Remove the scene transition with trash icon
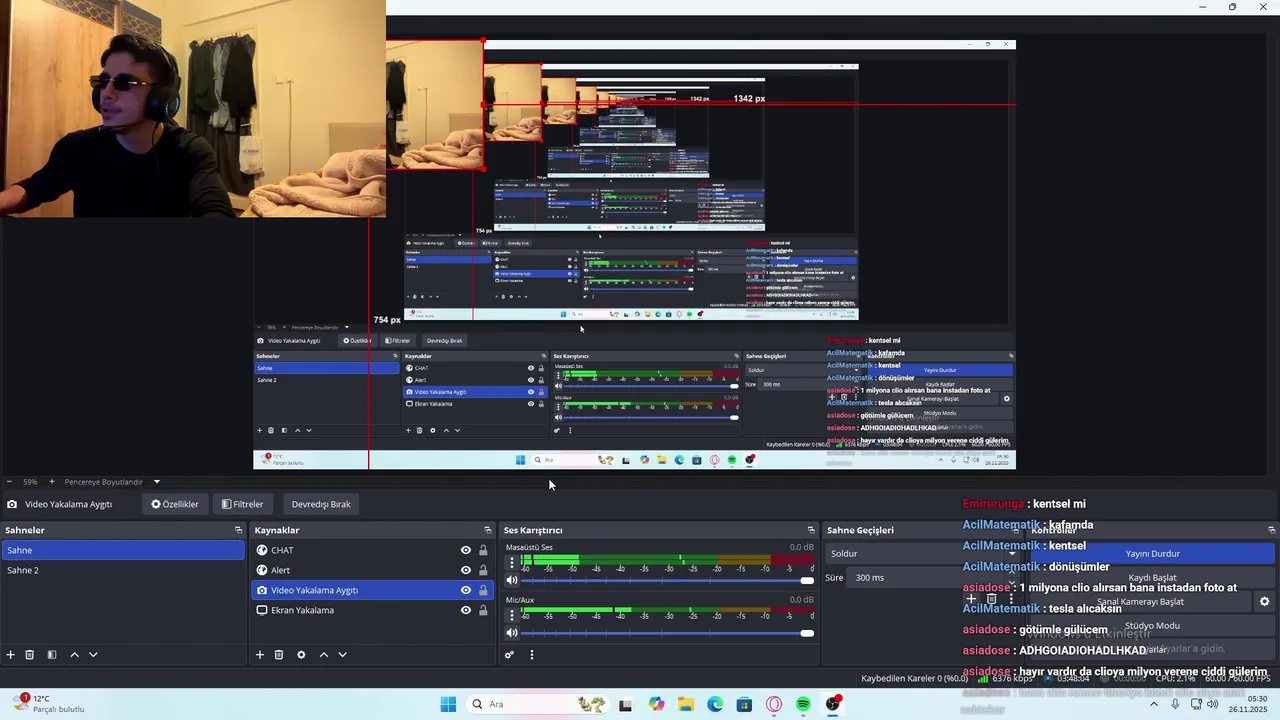This screenshot has height=720, width=1280. click(x=992, y=599)
